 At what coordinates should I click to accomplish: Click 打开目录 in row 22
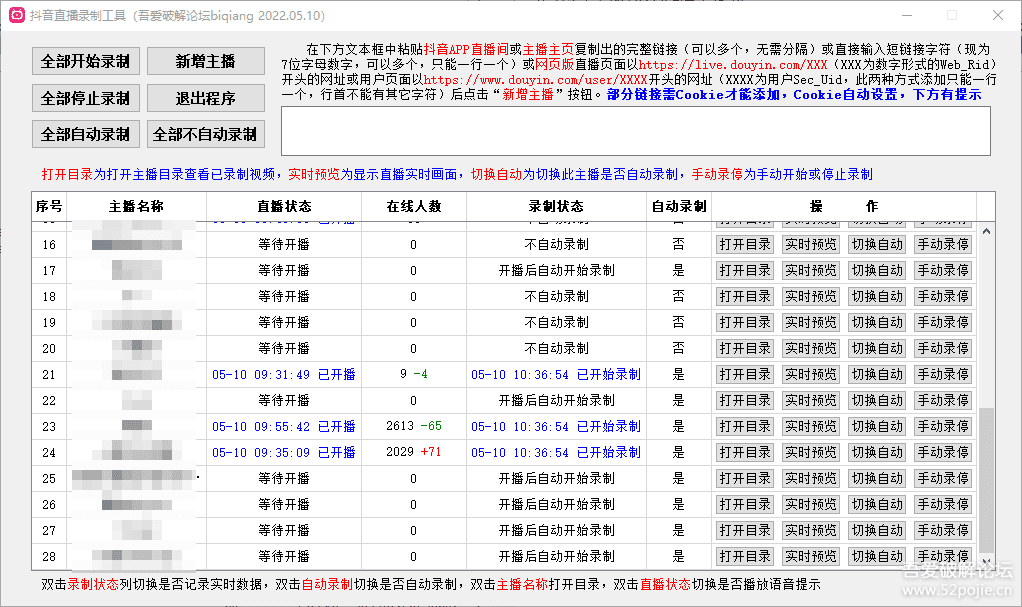744,400
